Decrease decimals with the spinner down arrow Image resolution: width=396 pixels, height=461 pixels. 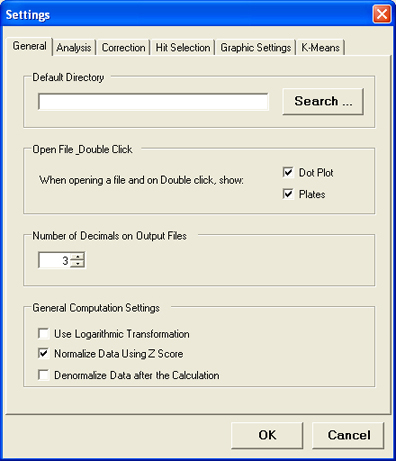tap(78, 264)
